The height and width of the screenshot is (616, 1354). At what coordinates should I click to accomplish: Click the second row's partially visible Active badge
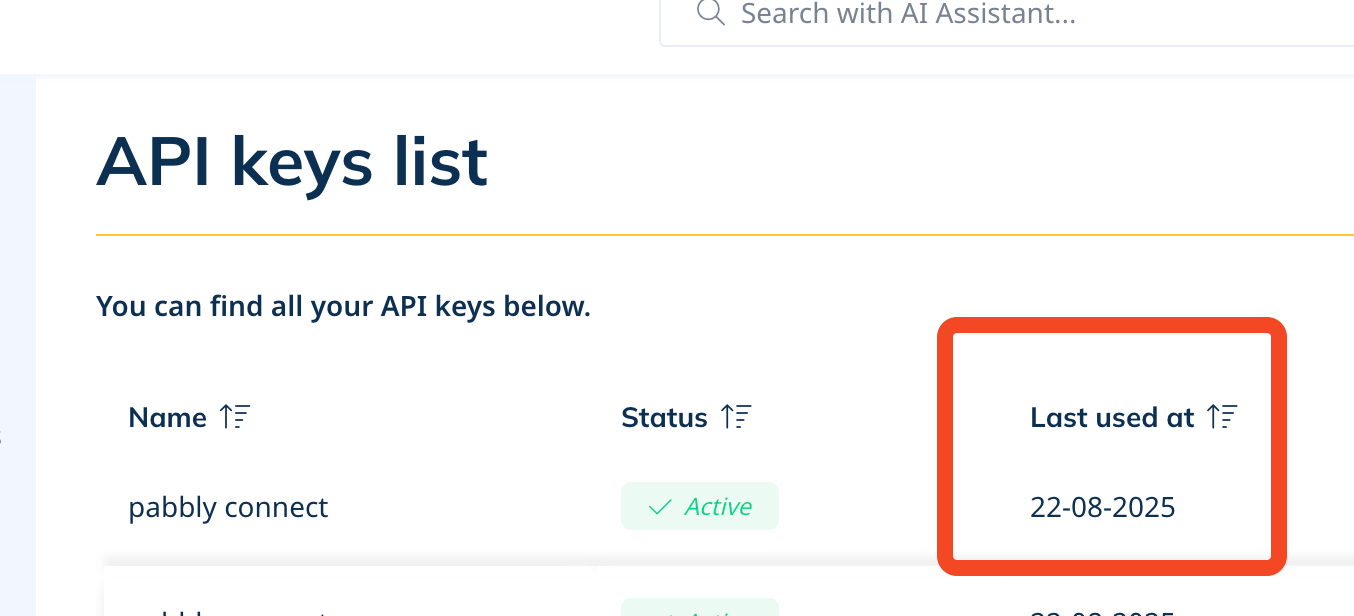pos(700,607)
